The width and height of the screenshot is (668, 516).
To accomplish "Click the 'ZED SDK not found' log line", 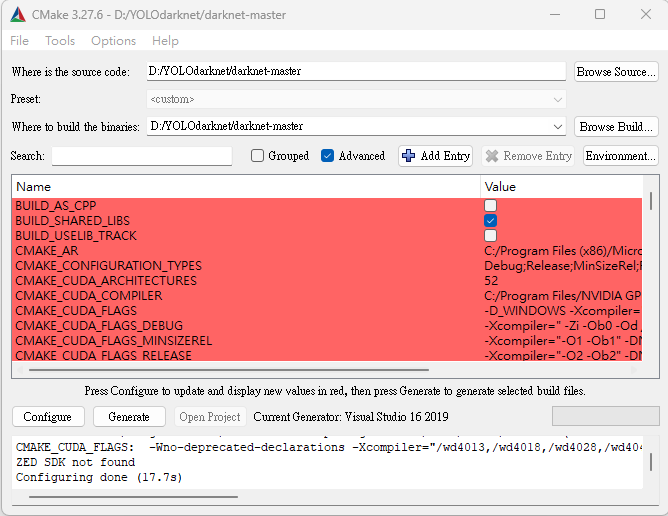I will 75,462.
